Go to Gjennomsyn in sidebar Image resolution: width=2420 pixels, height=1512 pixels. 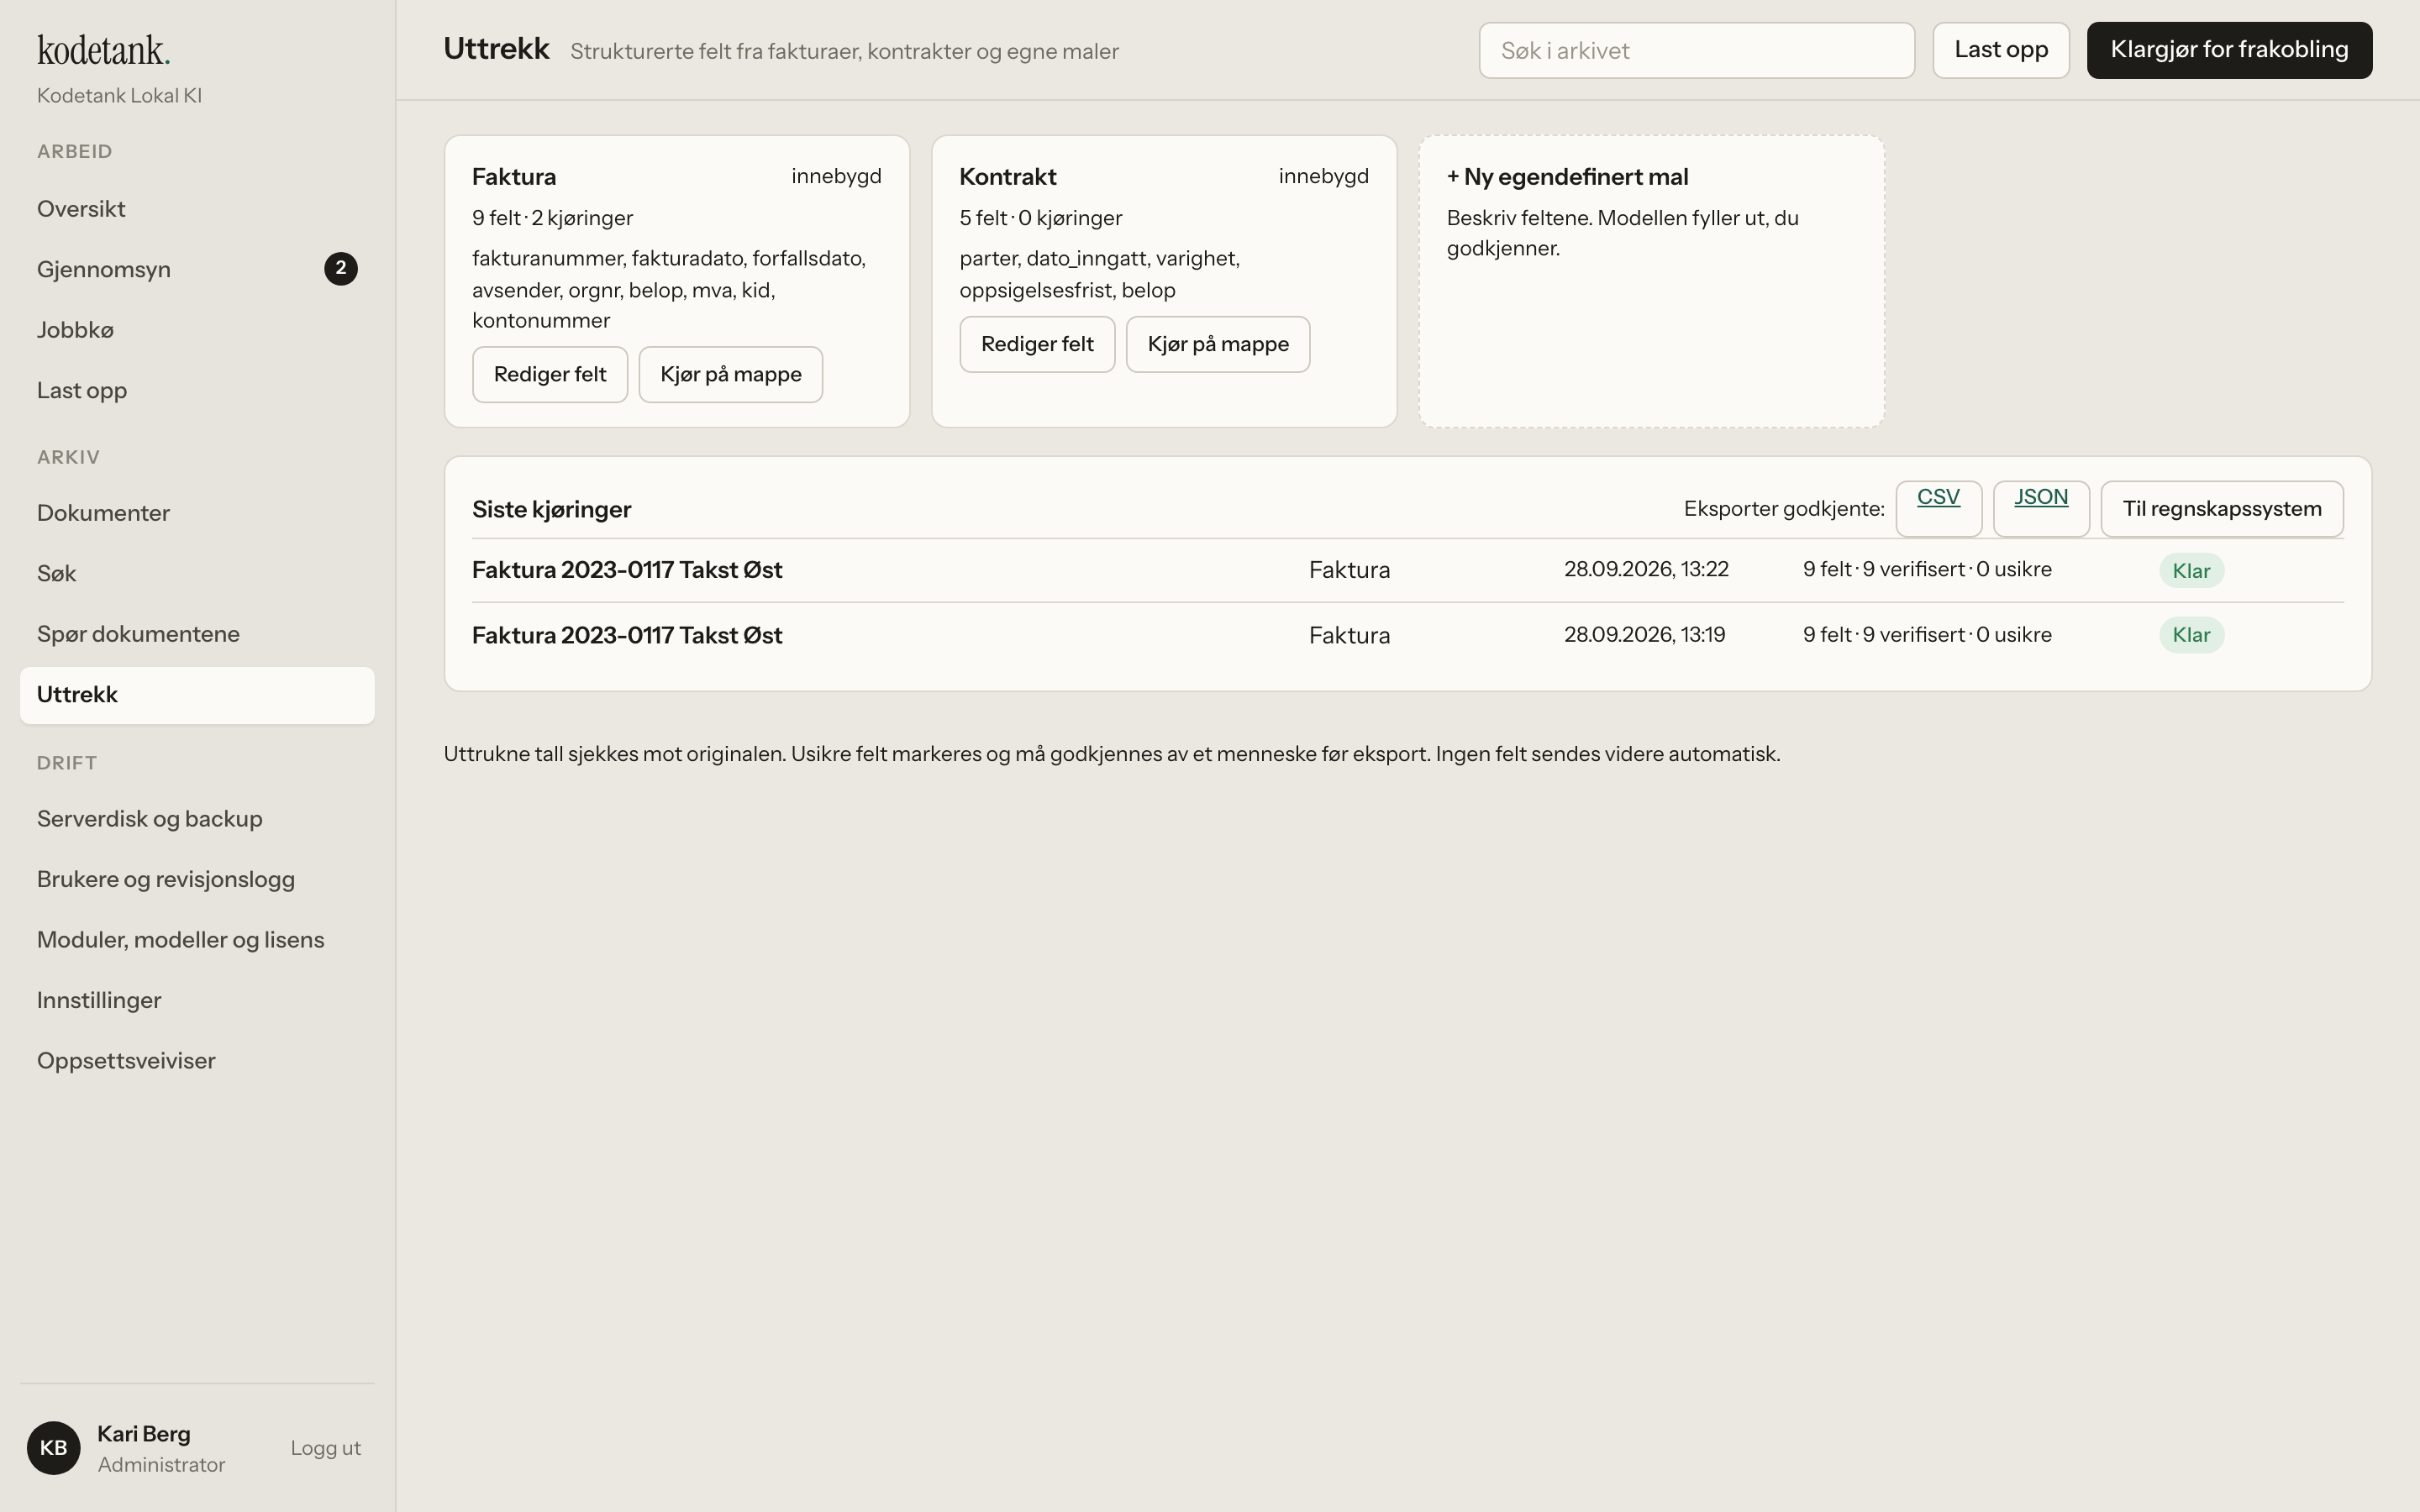click(x=197, y=269)
